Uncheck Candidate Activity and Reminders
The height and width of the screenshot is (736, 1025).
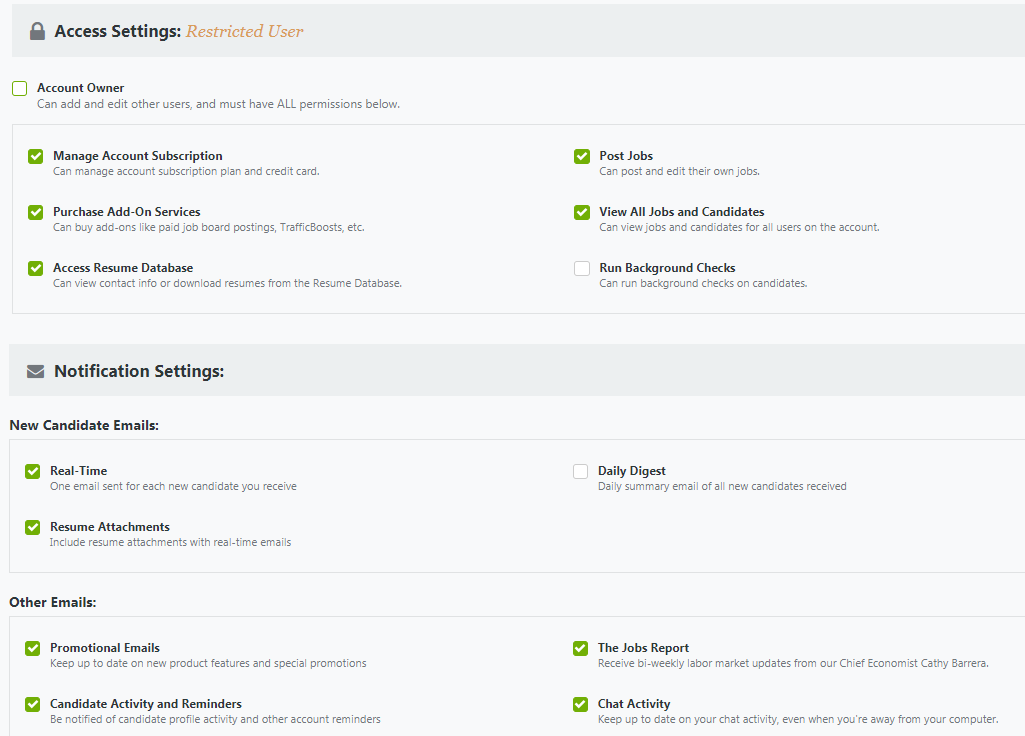35,704
